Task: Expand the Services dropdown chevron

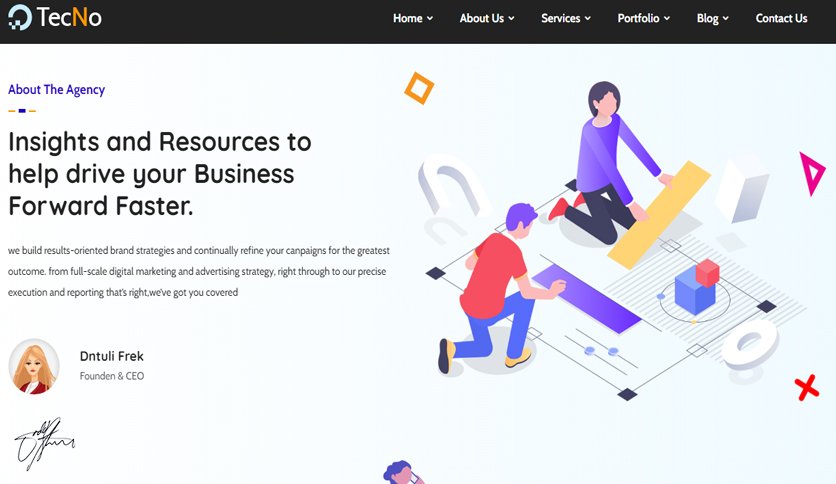Action: 588,19
